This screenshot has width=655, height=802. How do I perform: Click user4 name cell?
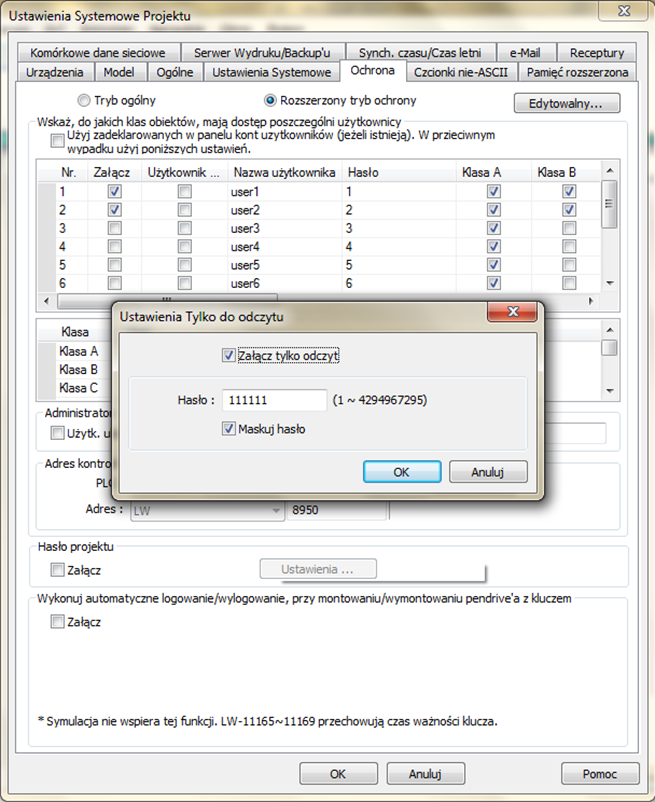click(284, 247)
